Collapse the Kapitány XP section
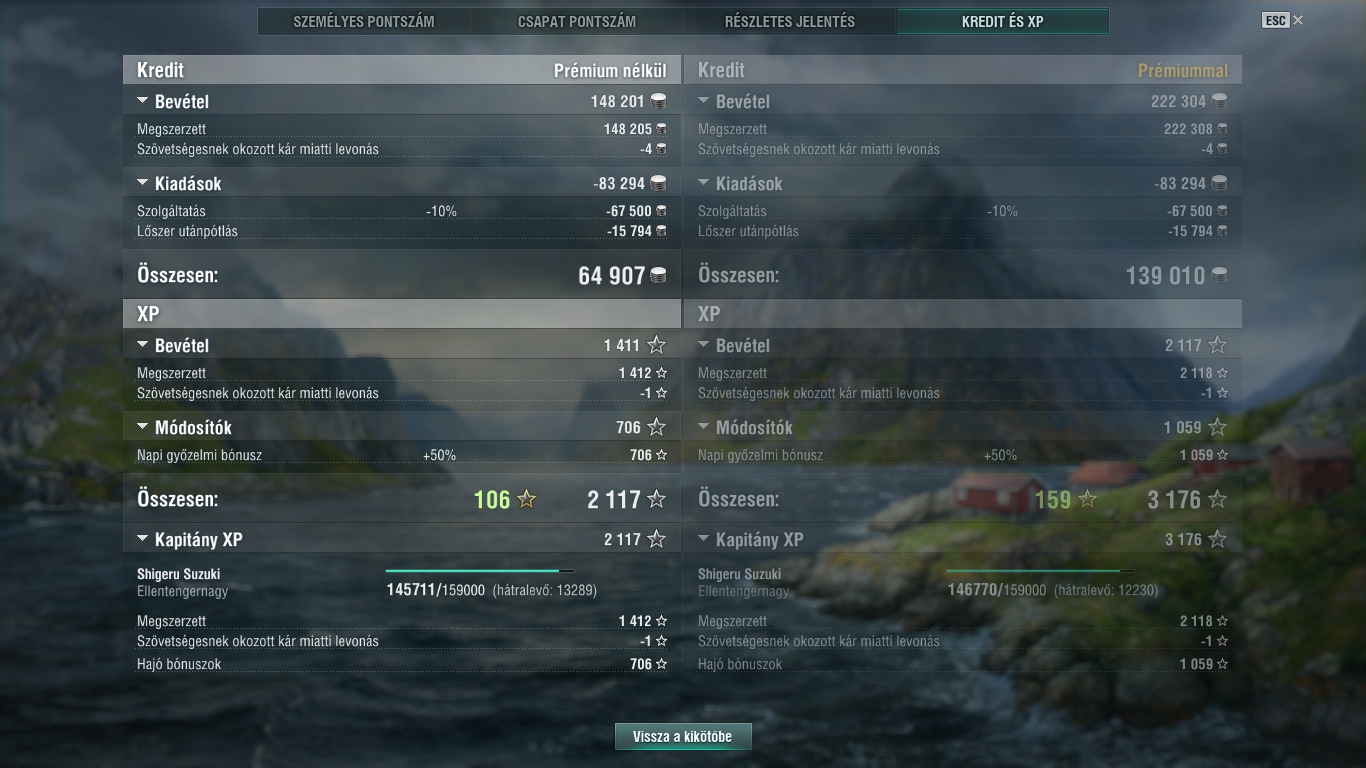This screenshot has width=1366, height=768. [x=142, y=539]
